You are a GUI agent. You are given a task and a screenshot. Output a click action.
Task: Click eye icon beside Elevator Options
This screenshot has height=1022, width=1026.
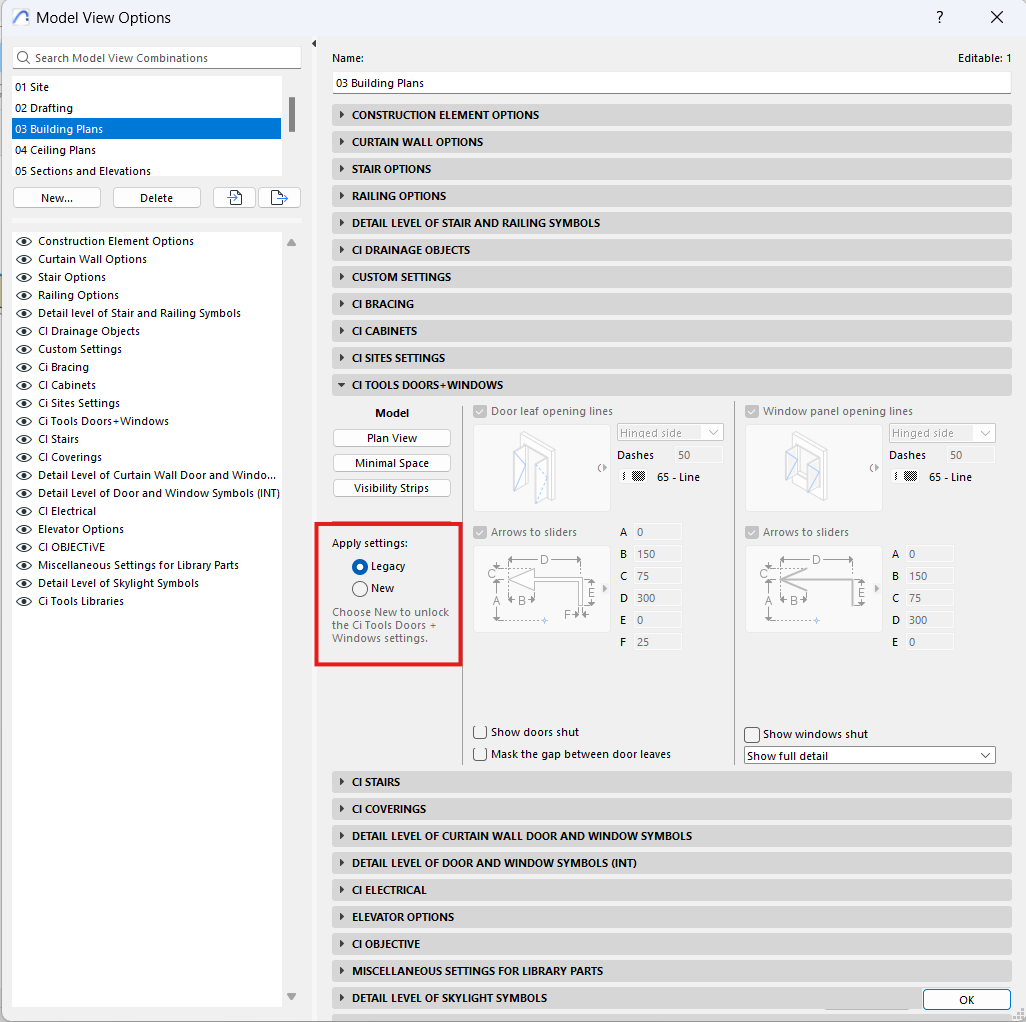click(24, 529)
